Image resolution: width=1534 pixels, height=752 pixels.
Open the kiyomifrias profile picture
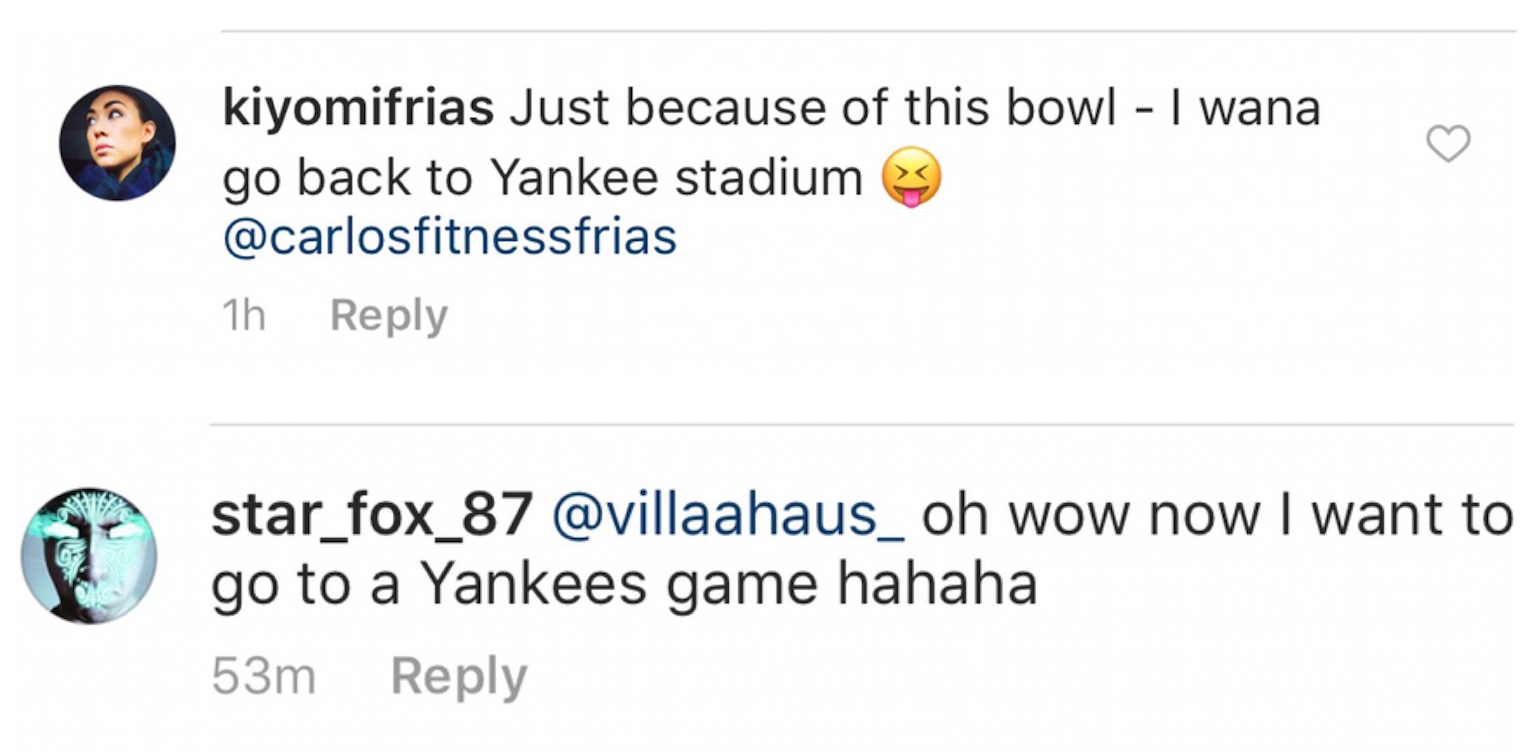pos(117,143)
